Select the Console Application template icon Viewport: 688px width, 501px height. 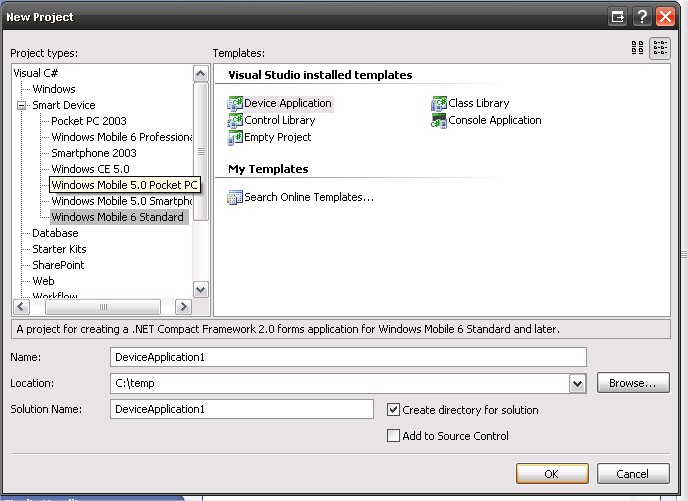(x=439, y=121)
